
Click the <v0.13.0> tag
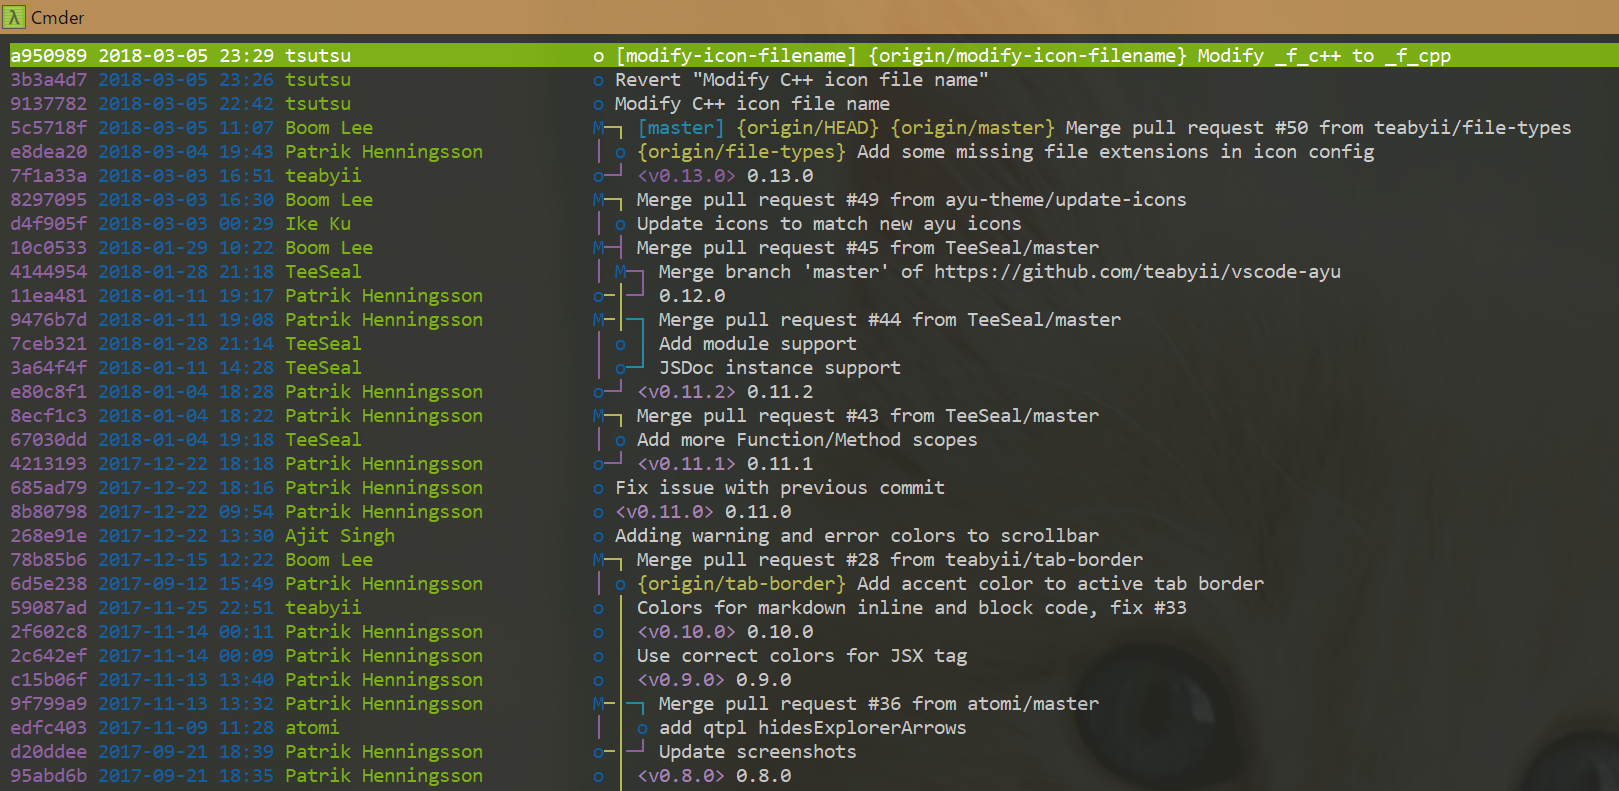(x=686, y=176)
